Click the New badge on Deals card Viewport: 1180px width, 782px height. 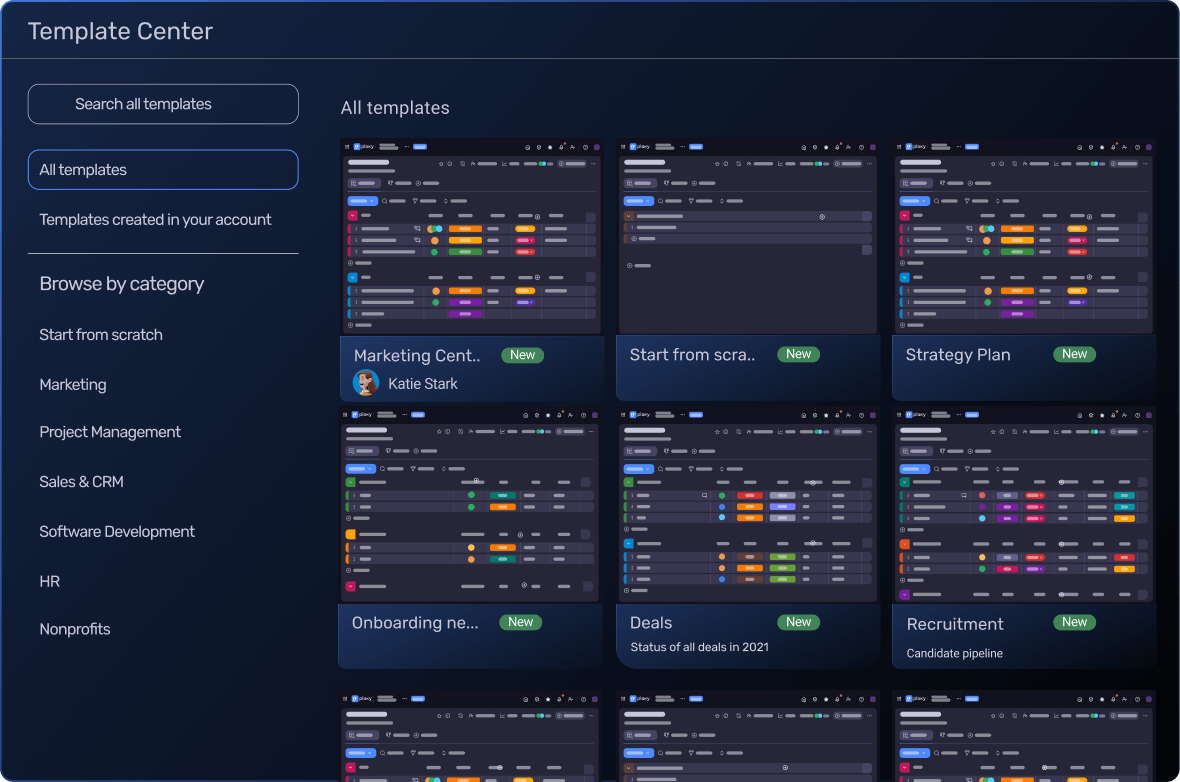click(x=798, y=622)
